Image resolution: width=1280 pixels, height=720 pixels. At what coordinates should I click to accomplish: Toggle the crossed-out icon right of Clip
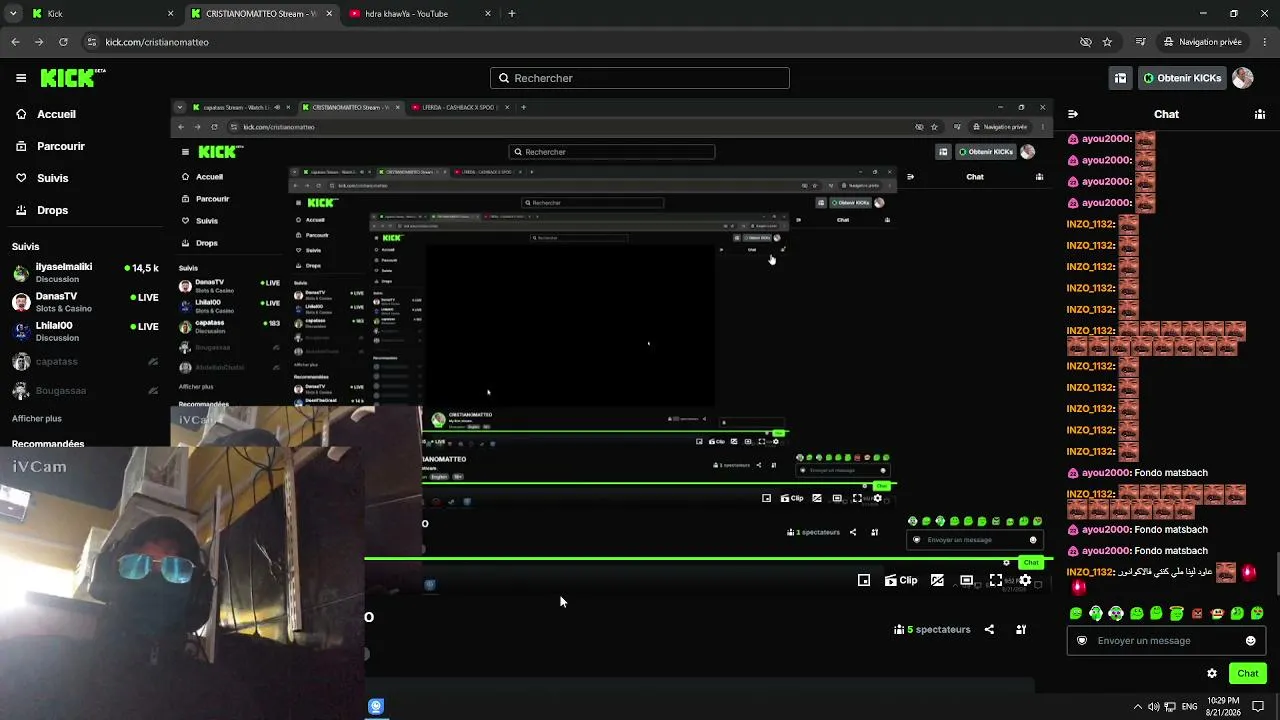click(x=937, y=580)
